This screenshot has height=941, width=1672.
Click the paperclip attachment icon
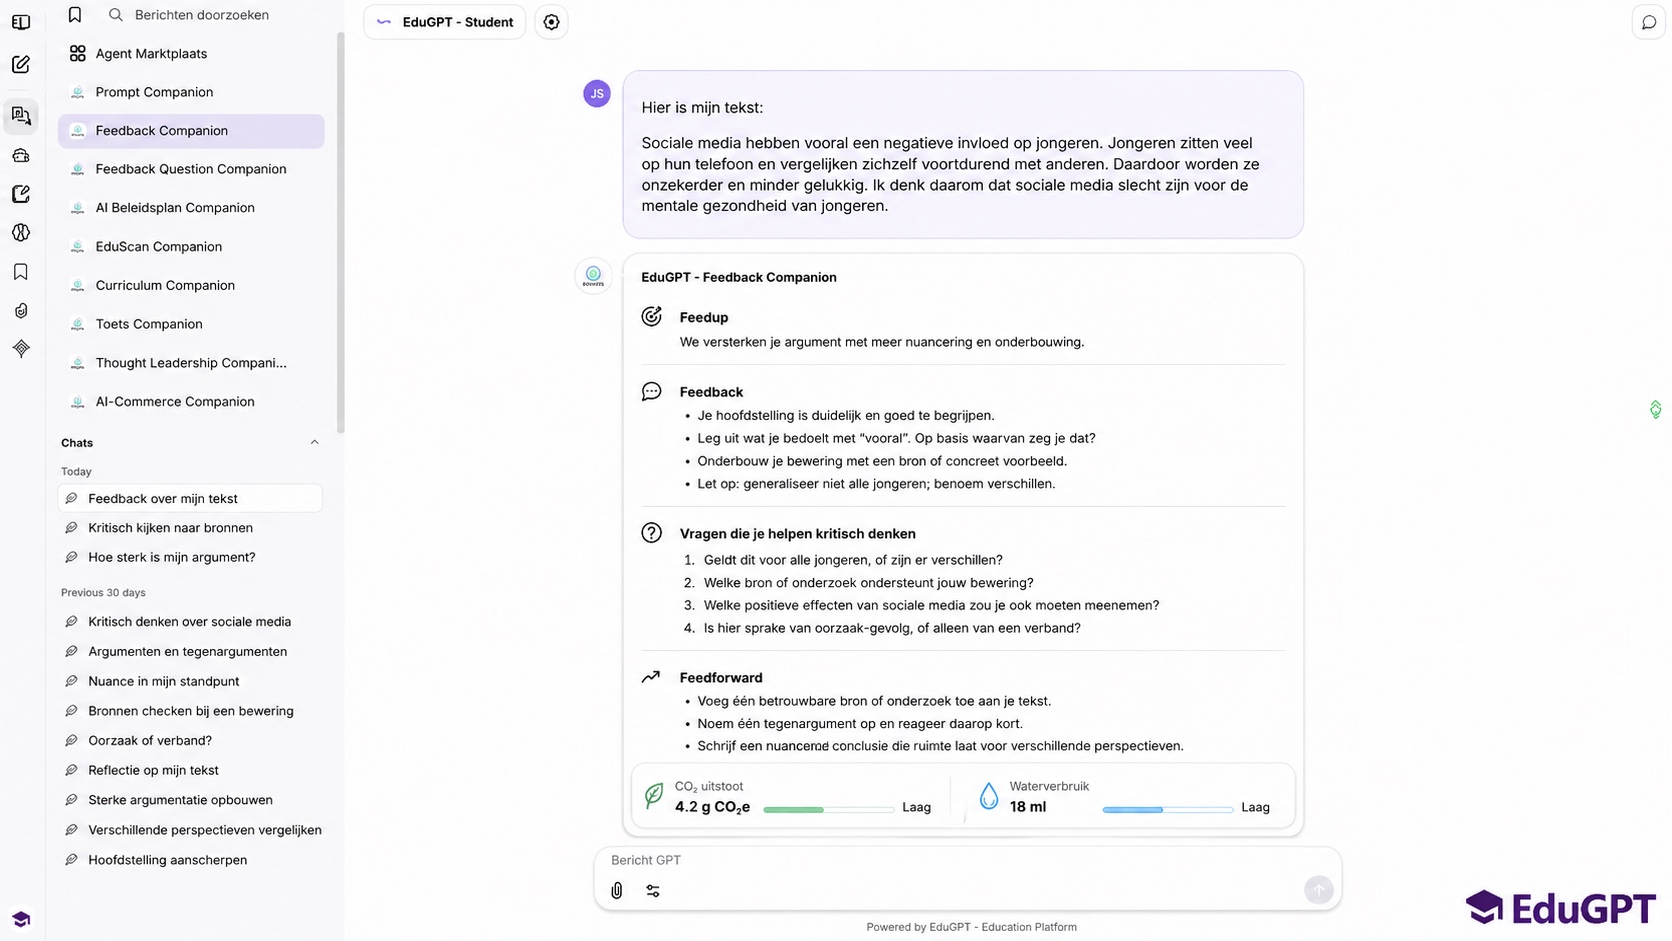pyautogui.click(x=617, y=890)
